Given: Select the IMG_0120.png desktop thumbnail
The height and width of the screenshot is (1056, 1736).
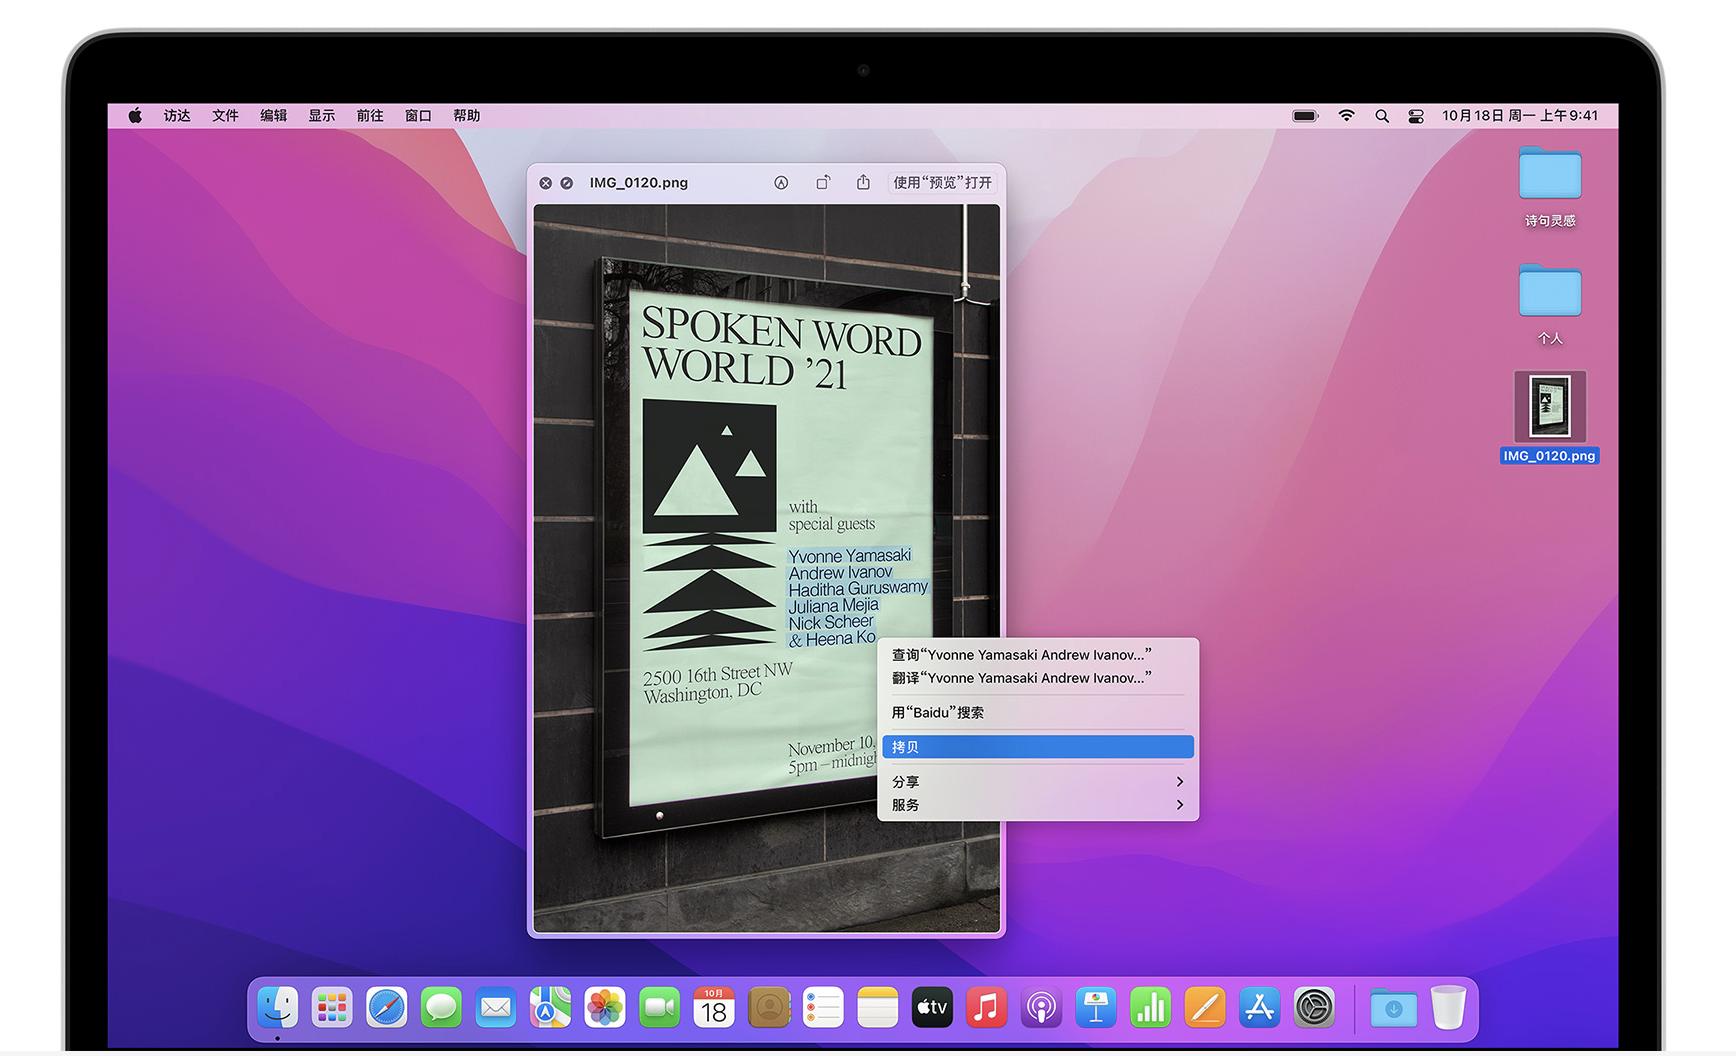Looking at the screenshot, I should click(x=1549, y=407).
